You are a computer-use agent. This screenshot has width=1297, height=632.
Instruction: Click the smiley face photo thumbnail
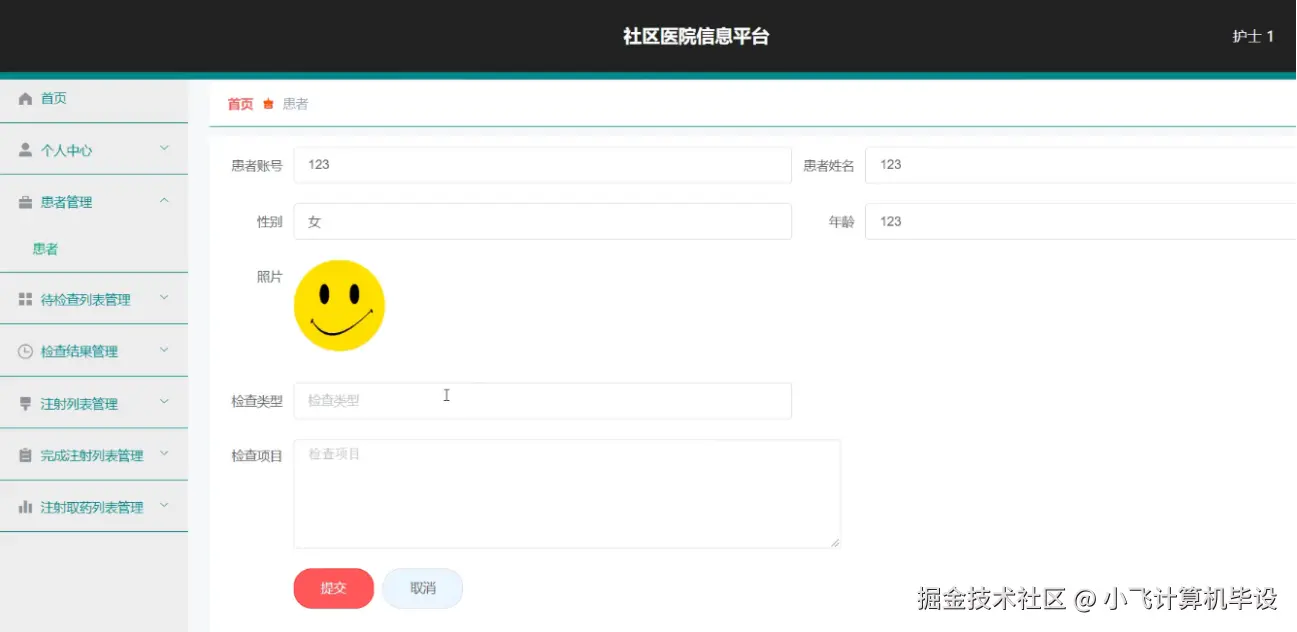click(339, 305)
